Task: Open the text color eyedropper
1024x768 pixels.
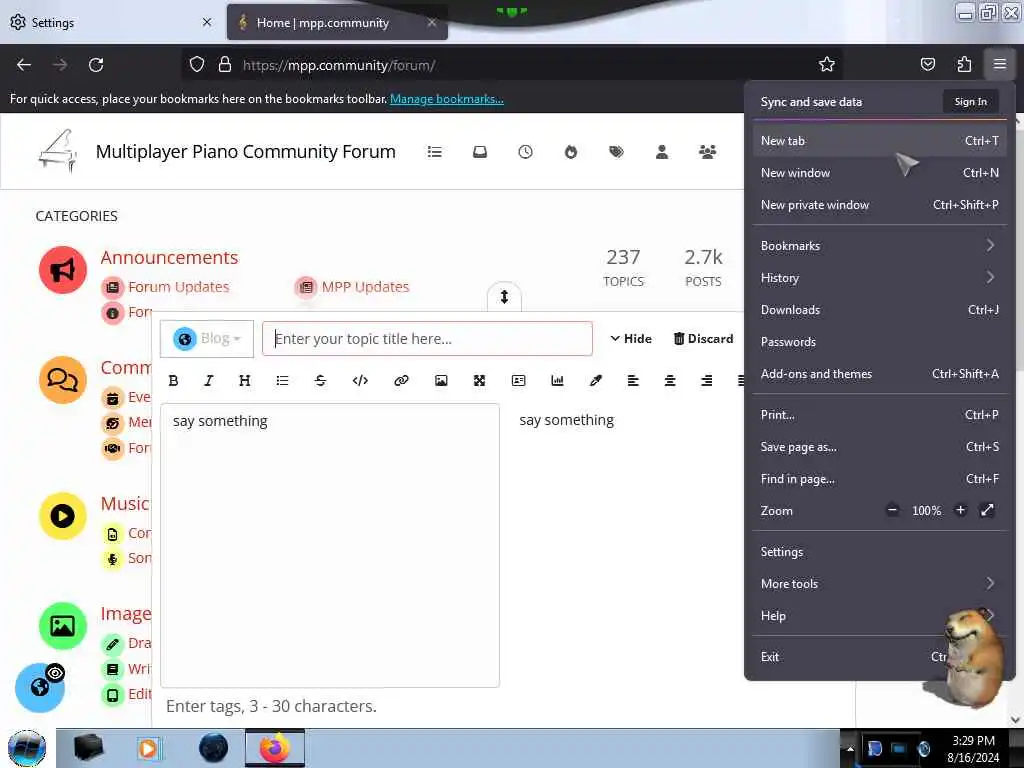Action: 595,381
